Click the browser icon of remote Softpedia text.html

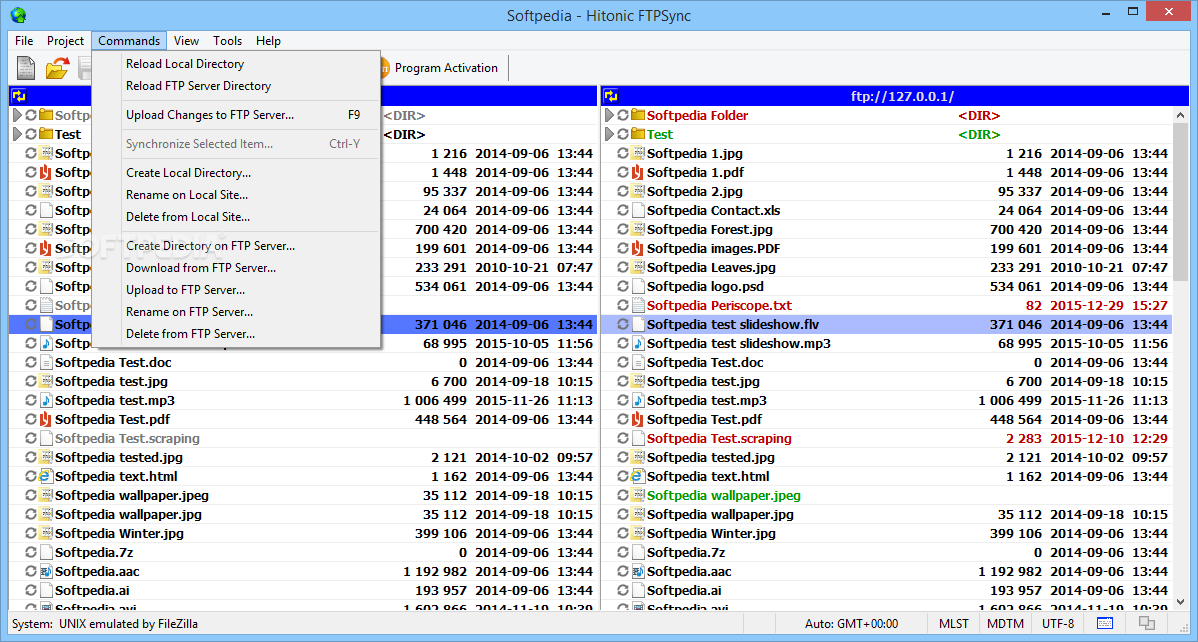point(638,477)
